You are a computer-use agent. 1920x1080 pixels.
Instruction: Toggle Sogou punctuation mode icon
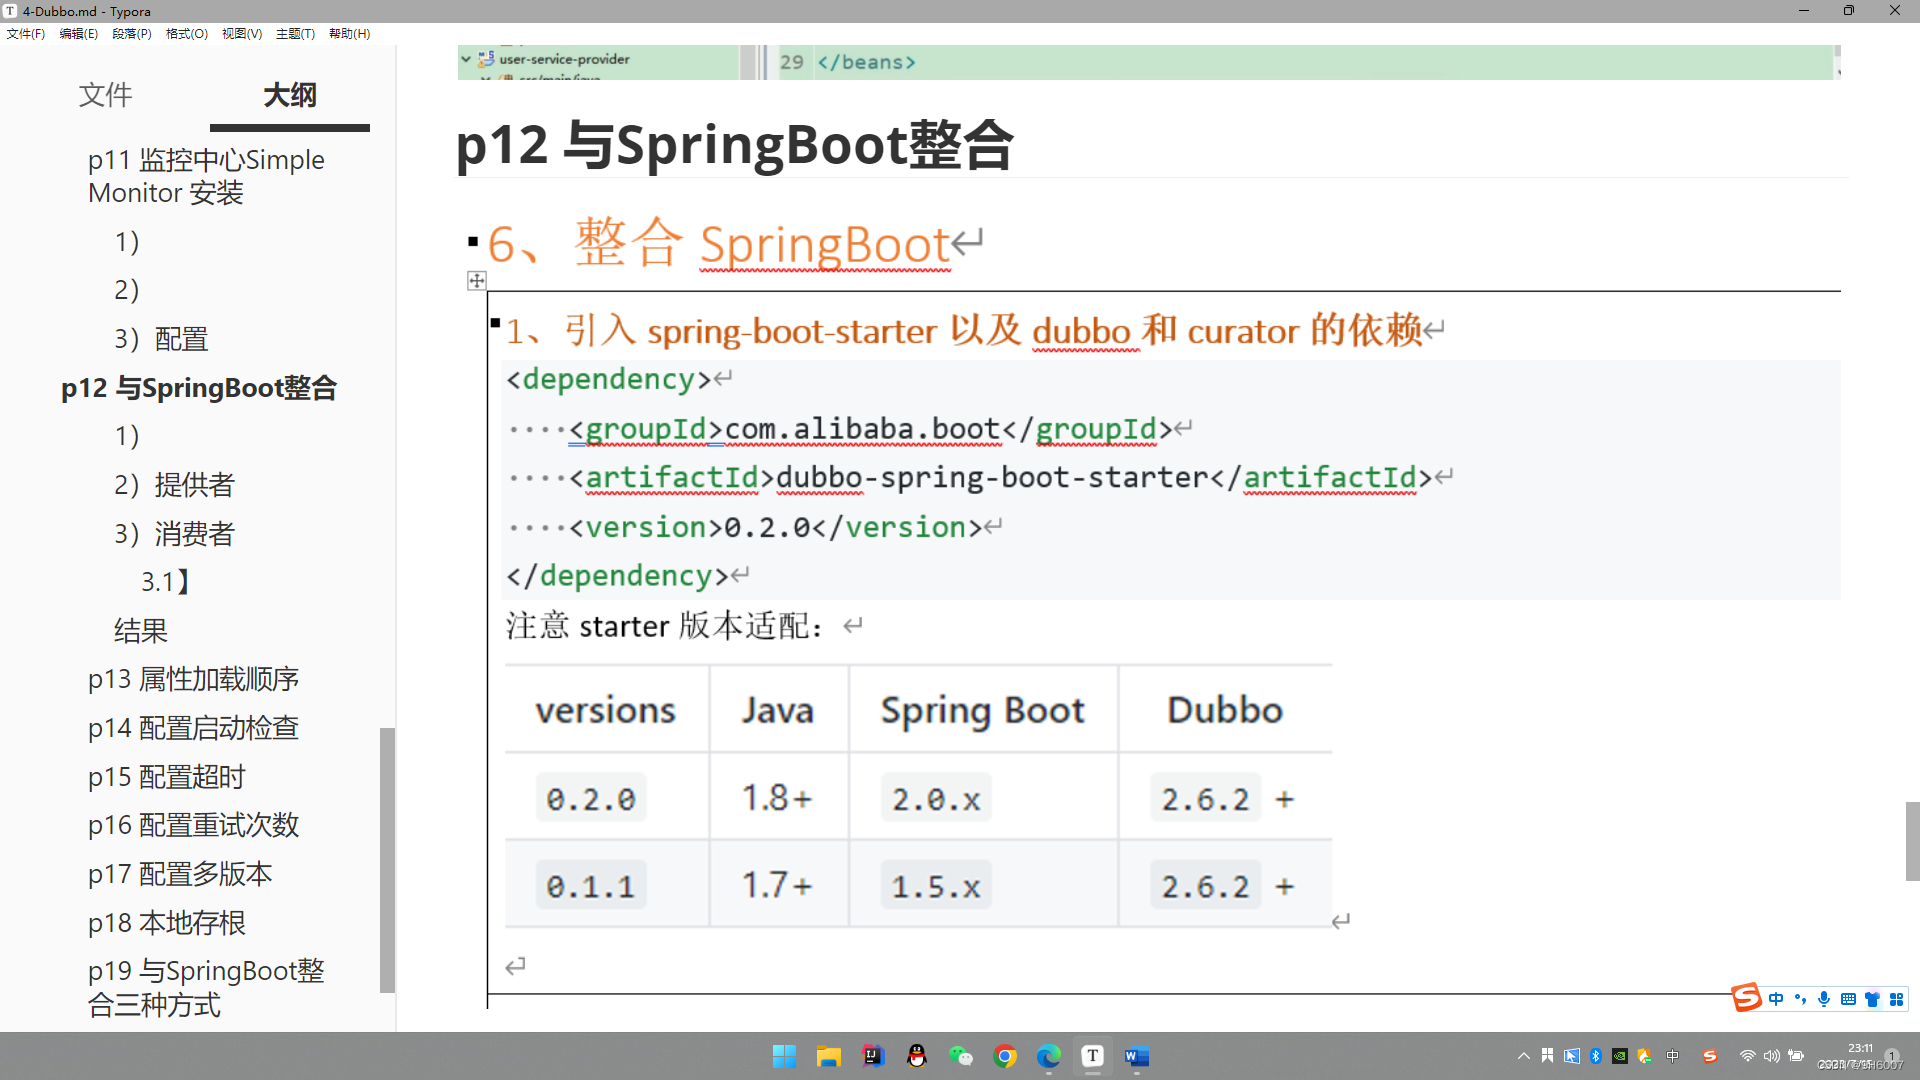point(1800,999)
